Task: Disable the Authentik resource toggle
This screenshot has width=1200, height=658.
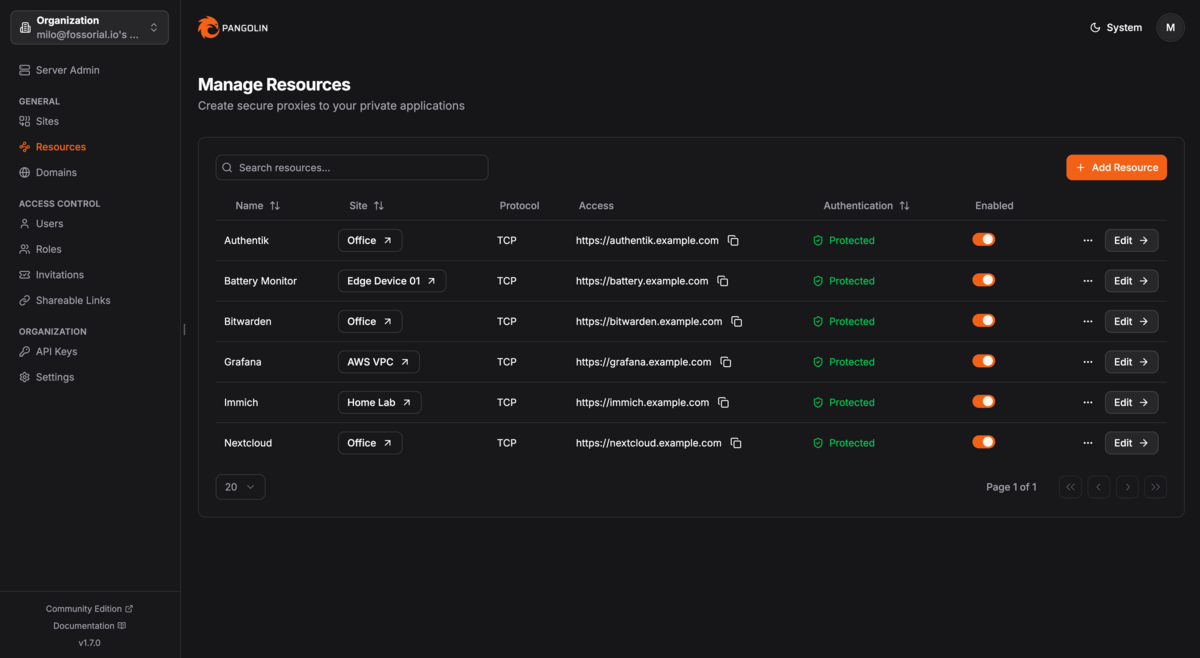Action: (x=983, y=240)
